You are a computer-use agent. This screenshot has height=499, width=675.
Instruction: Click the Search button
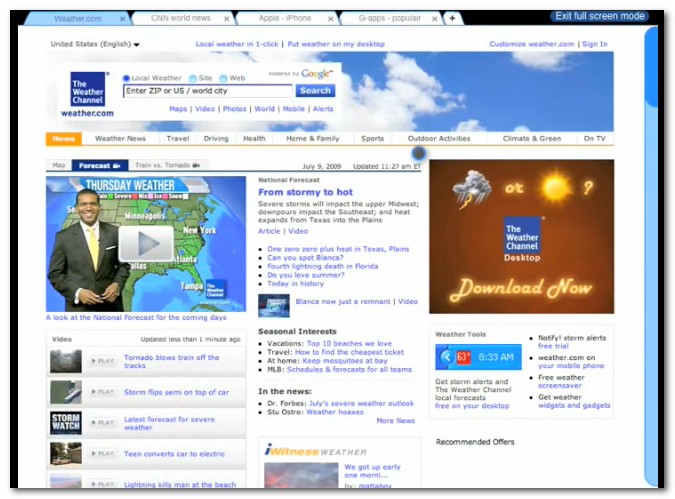pyautogui.click(x=315, y=91)
